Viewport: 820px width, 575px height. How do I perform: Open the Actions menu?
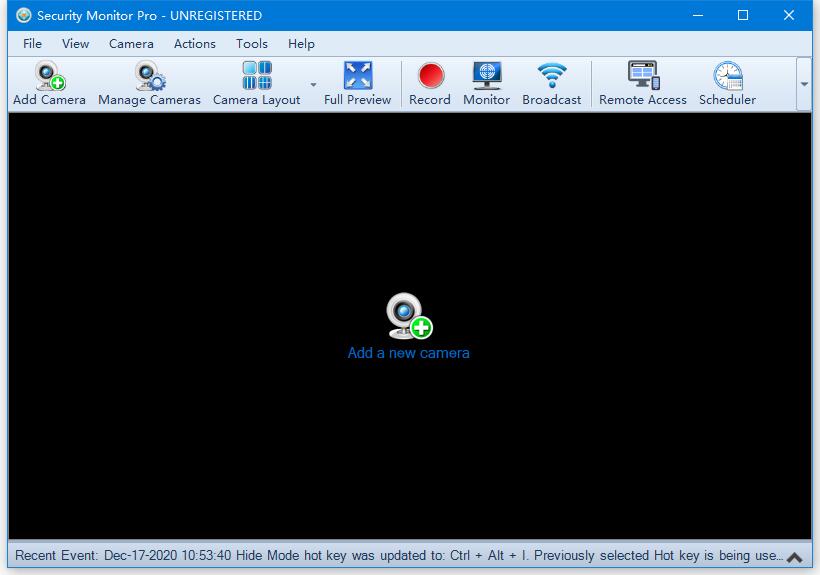[195, 44]
